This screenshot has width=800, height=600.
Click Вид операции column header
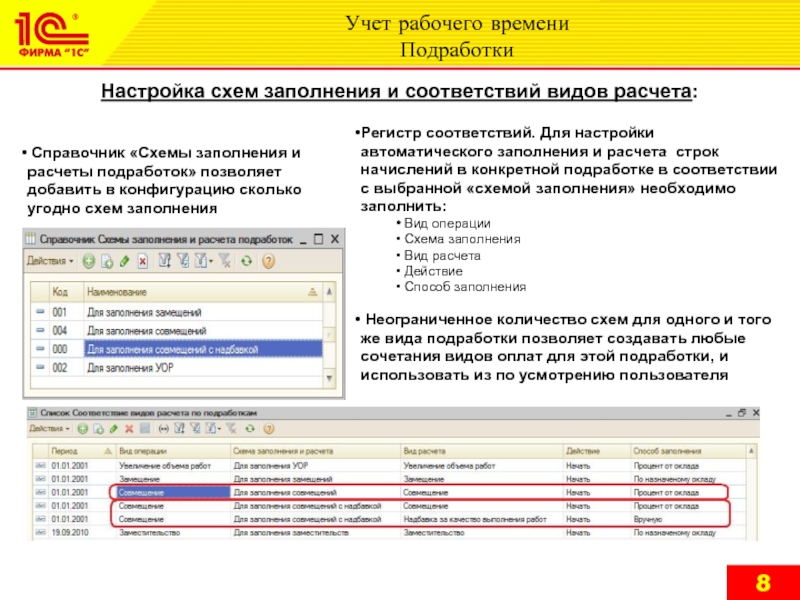tap(173, 451)
